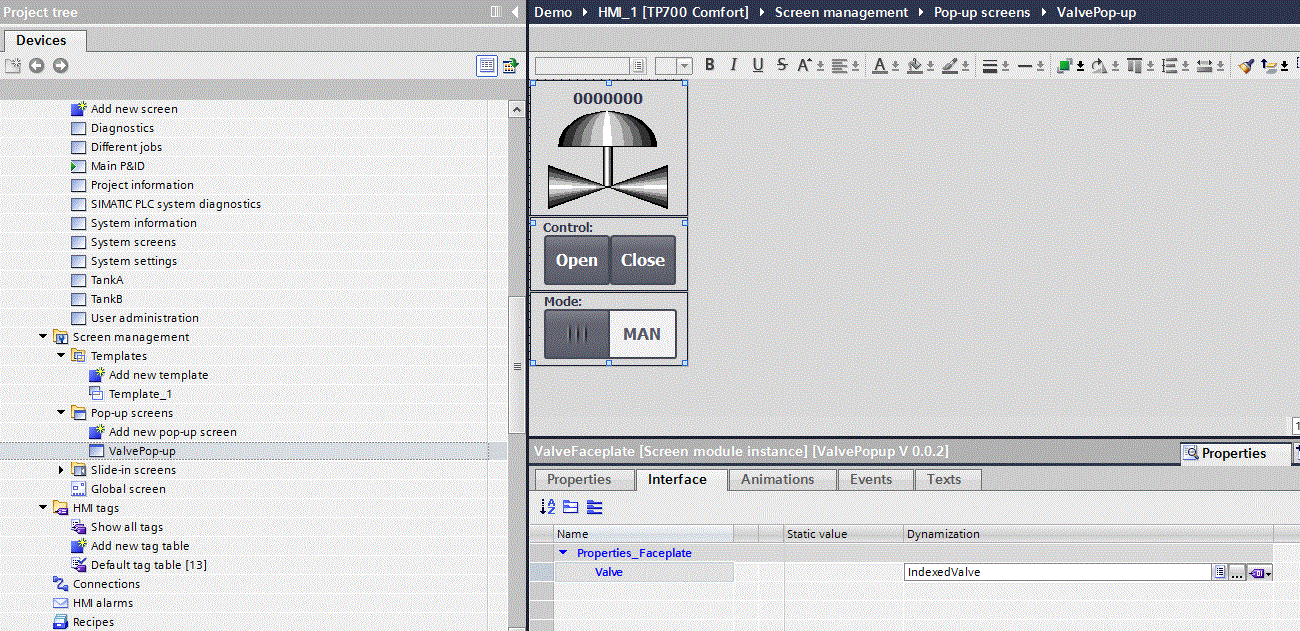Viewport: 1300px width, 631px height.
Task: Collapse the Project tree with the arrow icon
Action: coord(516,12)
